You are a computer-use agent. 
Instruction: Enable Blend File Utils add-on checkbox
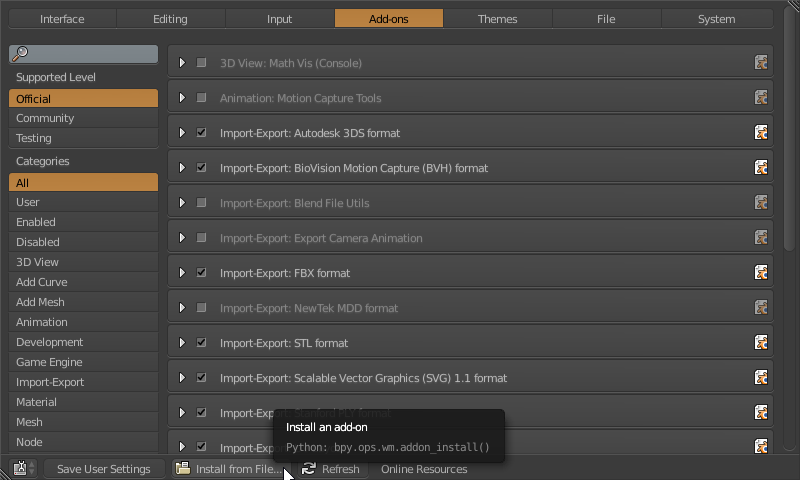point(202,203)
